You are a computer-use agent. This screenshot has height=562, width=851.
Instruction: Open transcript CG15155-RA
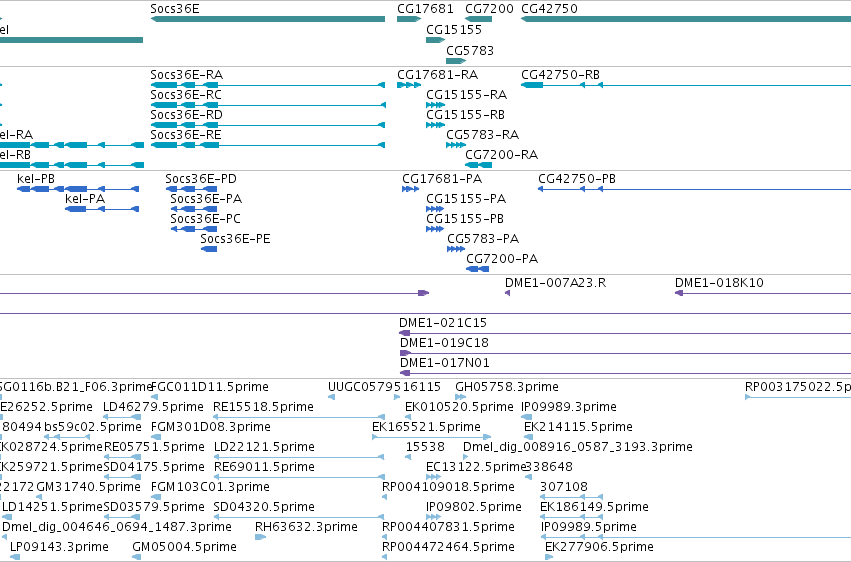point(436,105)
